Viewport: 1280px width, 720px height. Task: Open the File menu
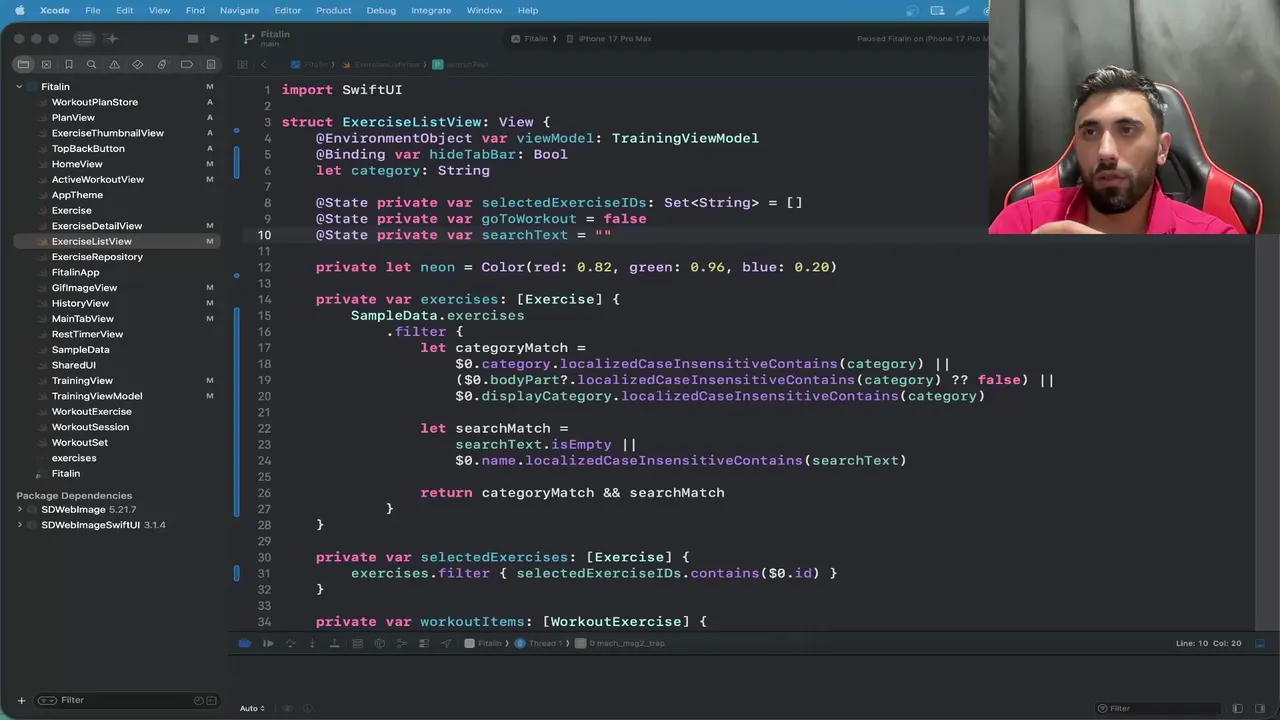(x=92, y=10)
